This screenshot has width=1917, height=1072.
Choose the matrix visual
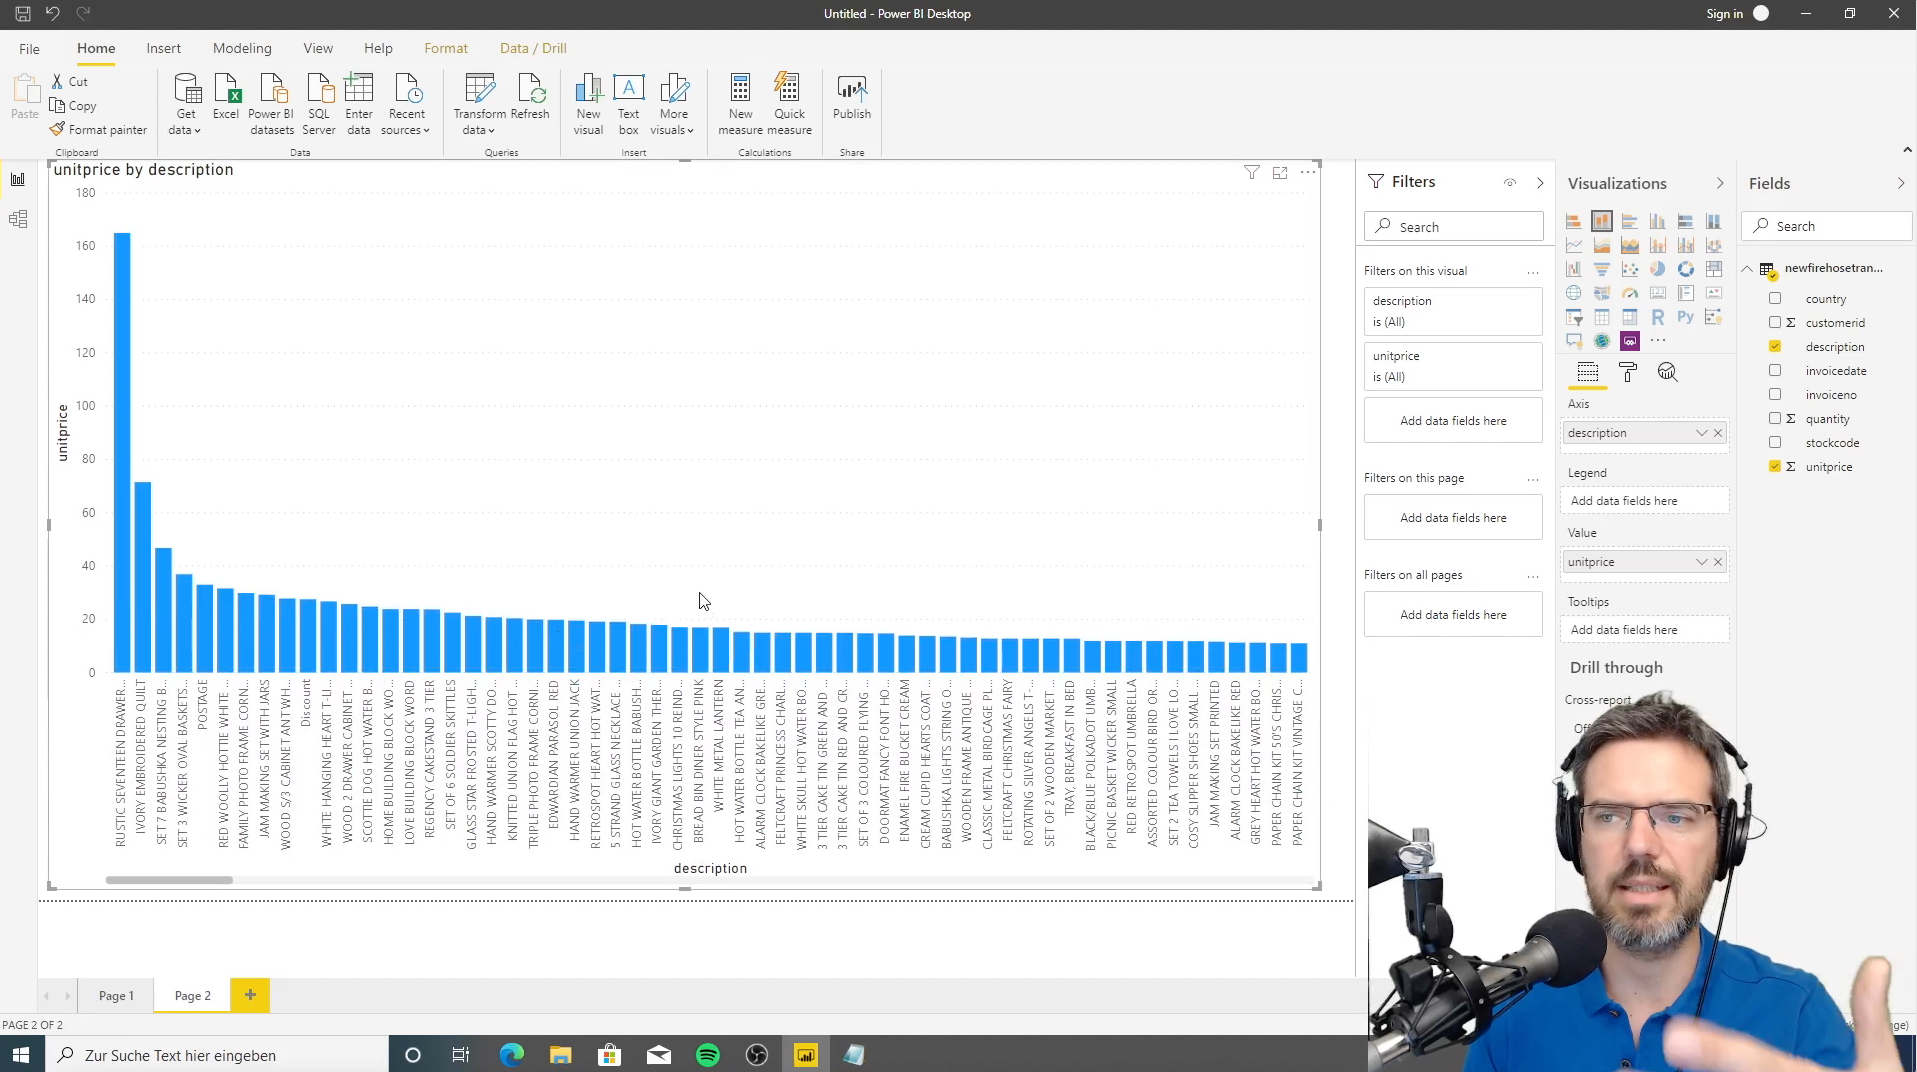[x=1630, y=317]
